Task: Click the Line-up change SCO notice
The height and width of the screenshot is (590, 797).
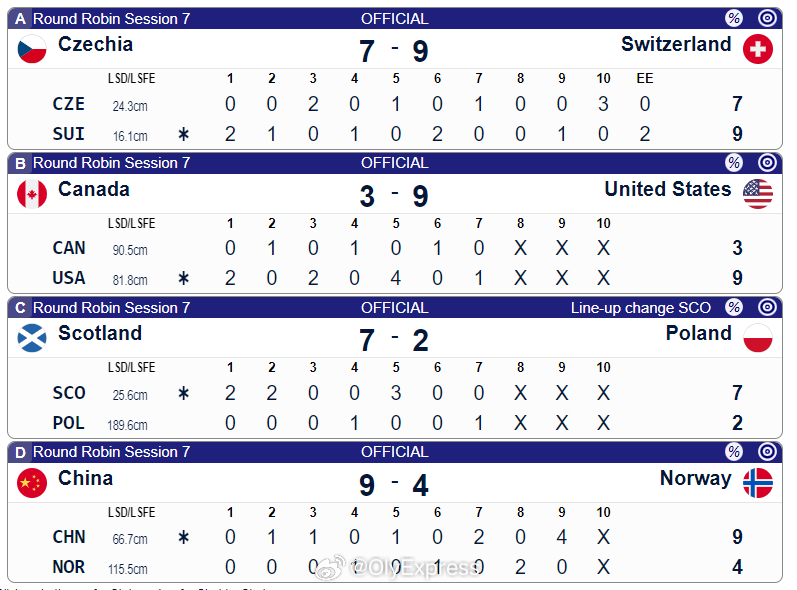Action: 640,308
